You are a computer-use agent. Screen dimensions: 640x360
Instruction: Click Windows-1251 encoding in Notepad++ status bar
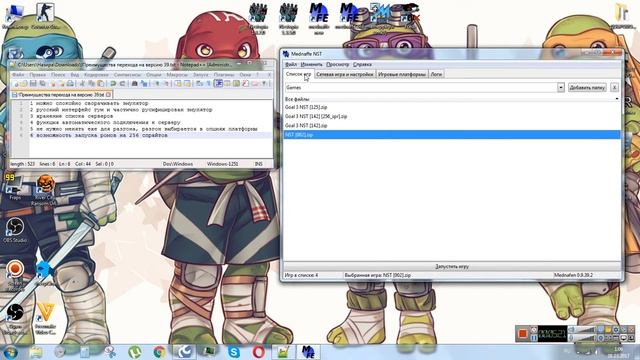(222, 164)
